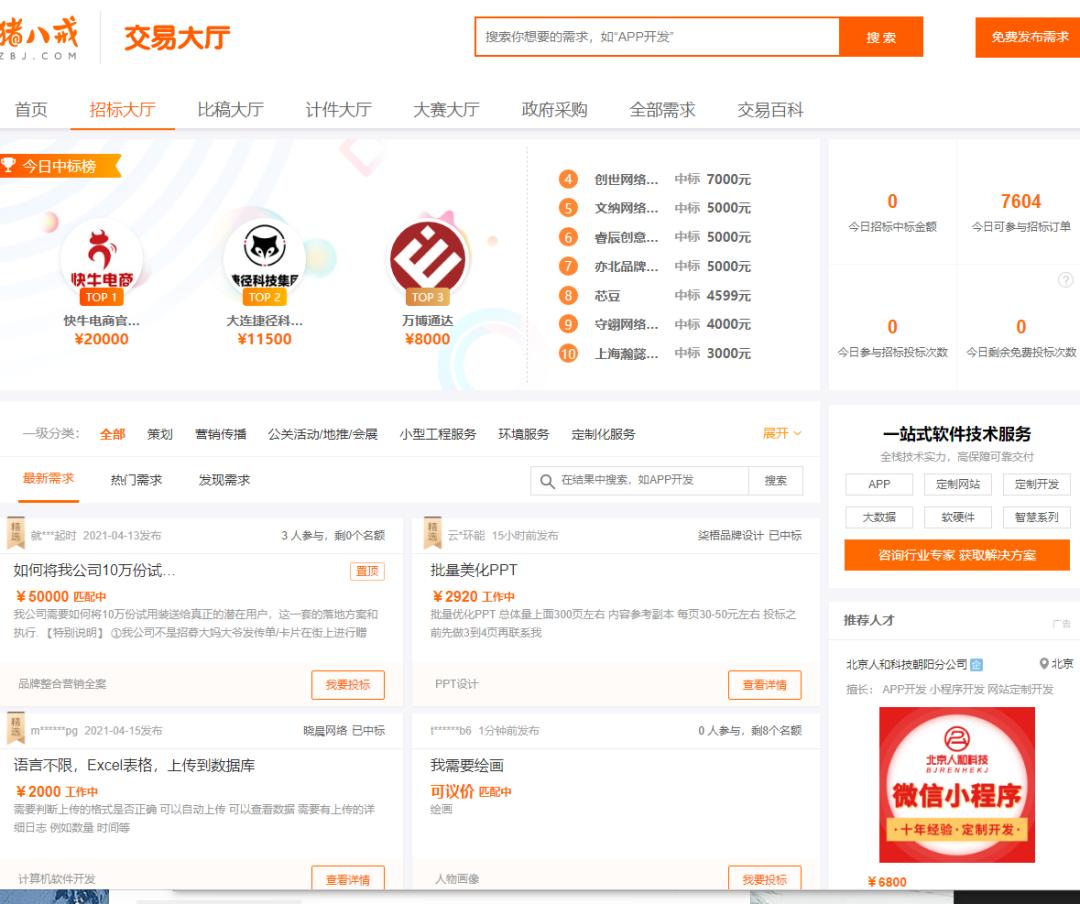Open the 比稿大厅 navigation menu item

click(229, 110)
